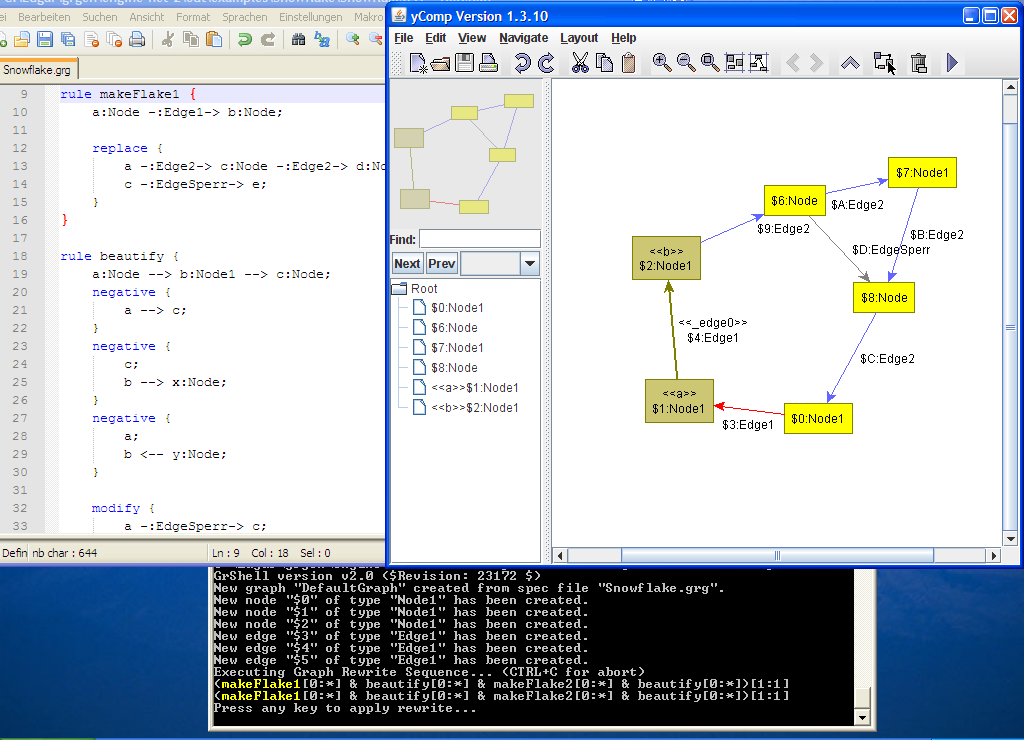Click the yComp print icon
This screenshot has height=740, width=1024.
[489, 63]
